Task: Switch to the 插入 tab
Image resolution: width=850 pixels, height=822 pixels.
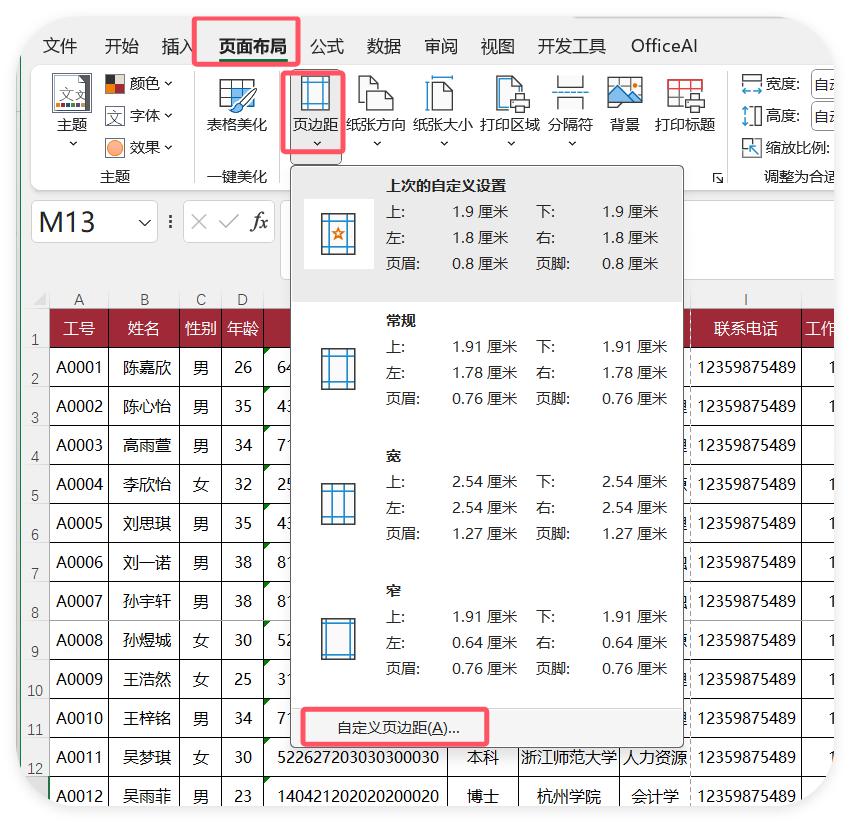Action: (177, 46)
